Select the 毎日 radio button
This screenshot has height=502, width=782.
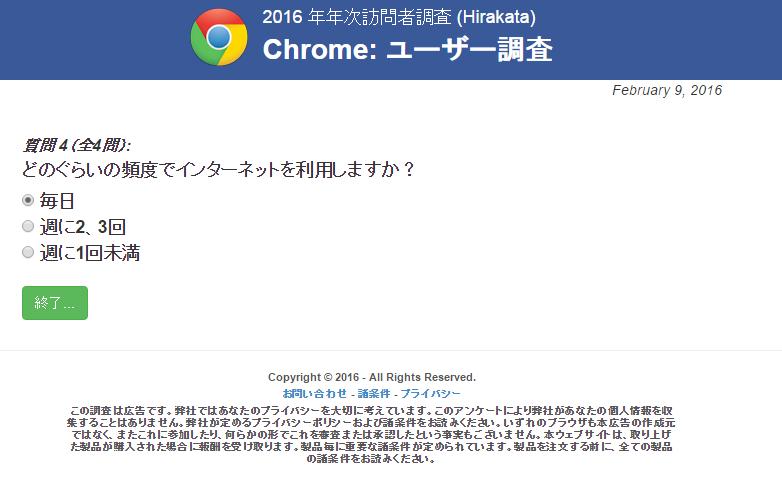28,200
